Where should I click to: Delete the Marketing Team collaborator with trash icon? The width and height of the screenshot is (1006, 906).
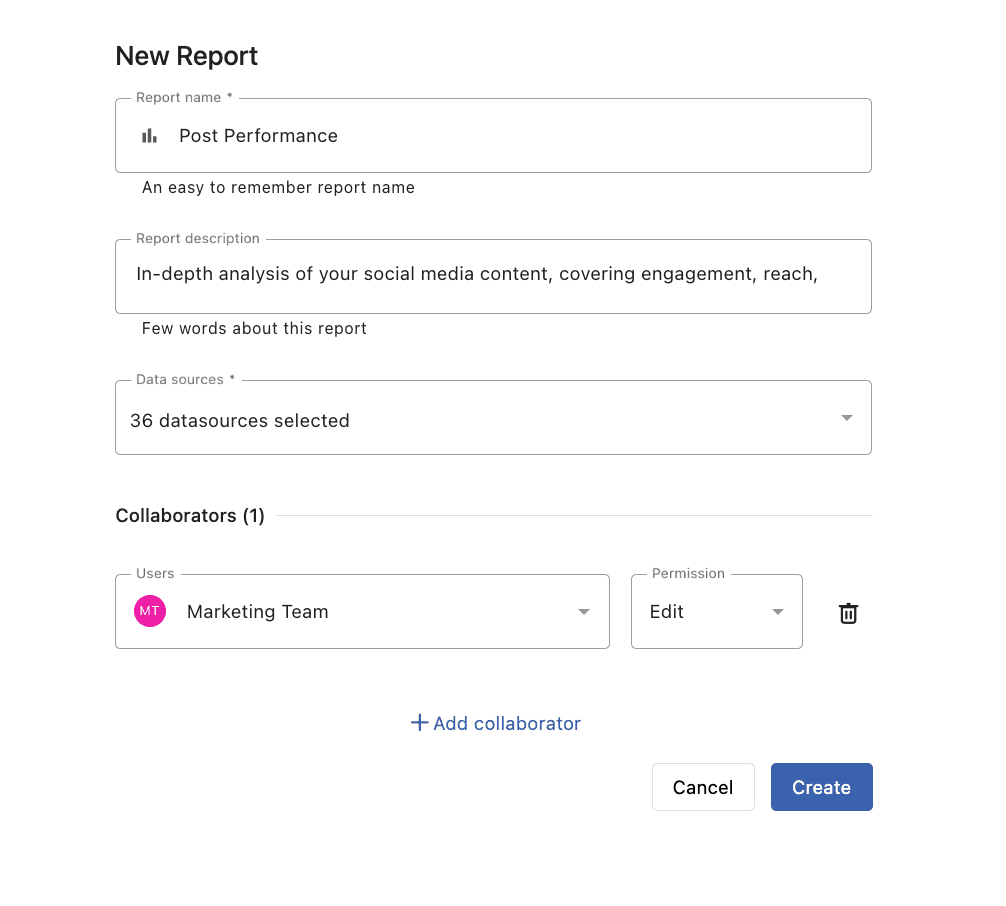tap(848, 613)
